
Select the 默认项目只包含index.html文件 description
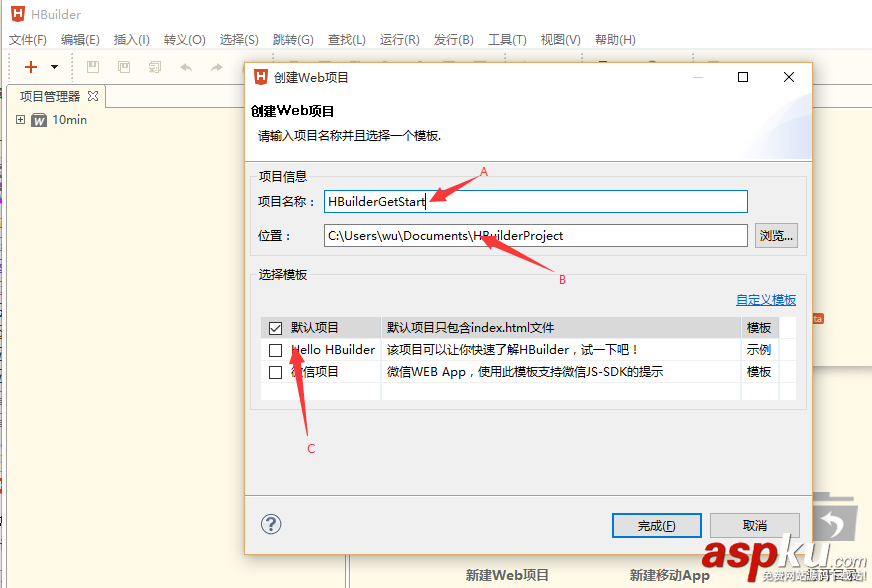click(x=470, y=328)
